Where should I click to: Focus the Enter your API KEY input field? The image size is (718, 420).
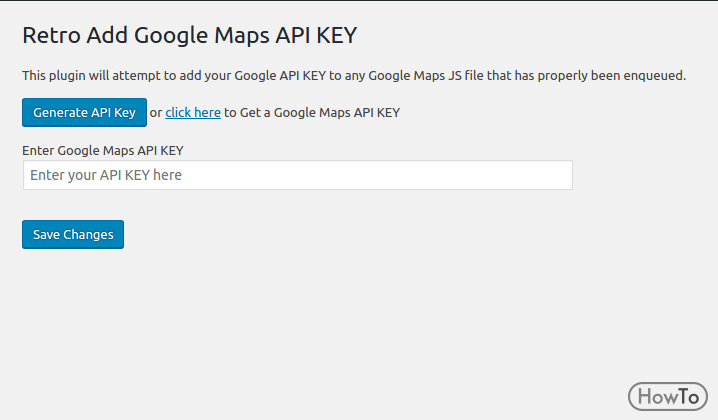(x=298, y=175)
